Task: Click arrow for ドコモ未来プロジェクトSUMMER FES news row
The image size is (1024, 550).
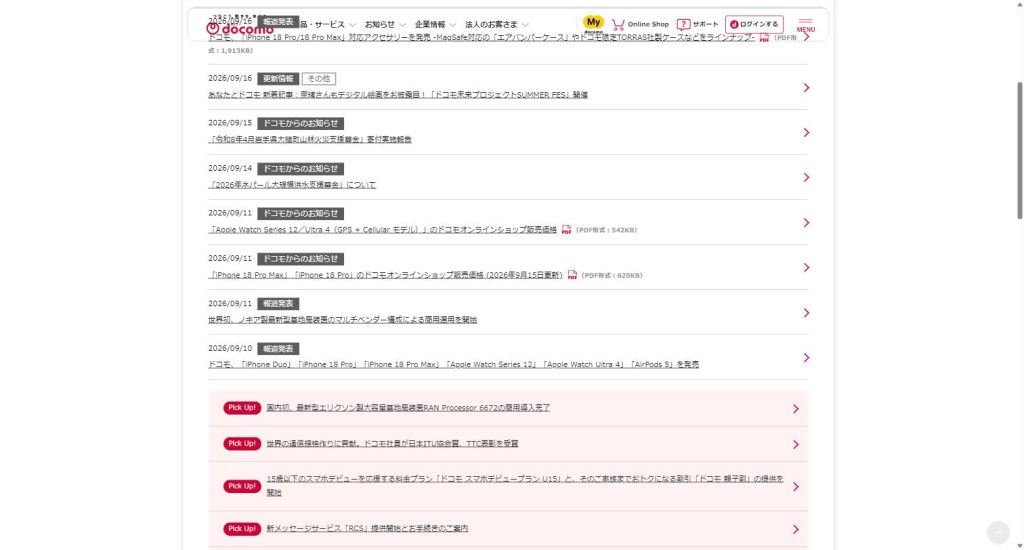Action: coord(807,88)
